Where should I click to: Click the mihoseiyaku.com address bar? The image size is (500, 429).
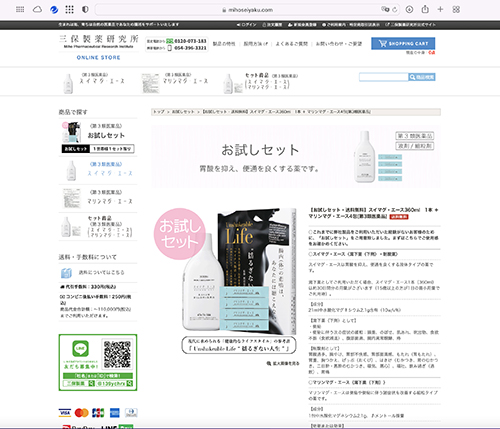click(x=248, y=10)
